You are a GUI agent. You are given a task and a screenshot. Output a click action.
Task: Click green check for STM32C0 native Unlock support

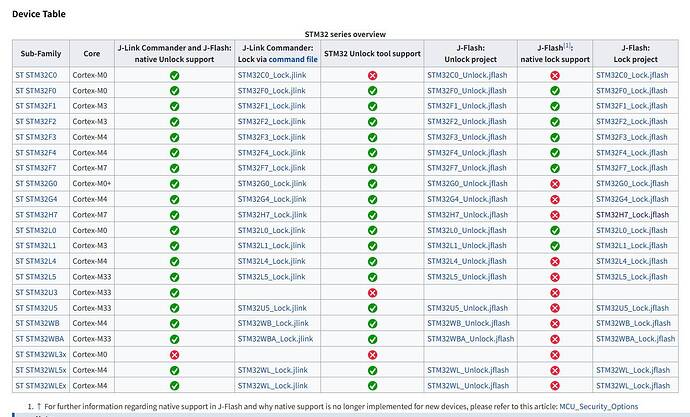coord(174,76)
